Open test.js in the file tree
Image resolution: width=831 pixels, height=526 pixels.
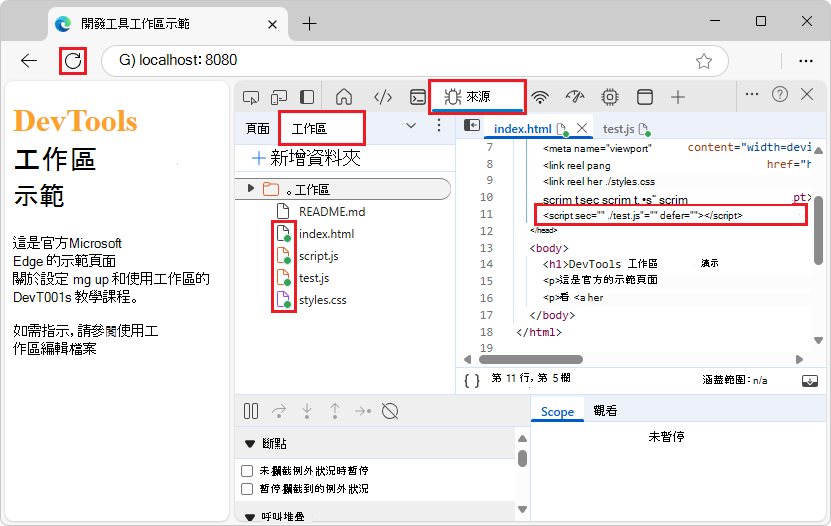pos(314,278)
